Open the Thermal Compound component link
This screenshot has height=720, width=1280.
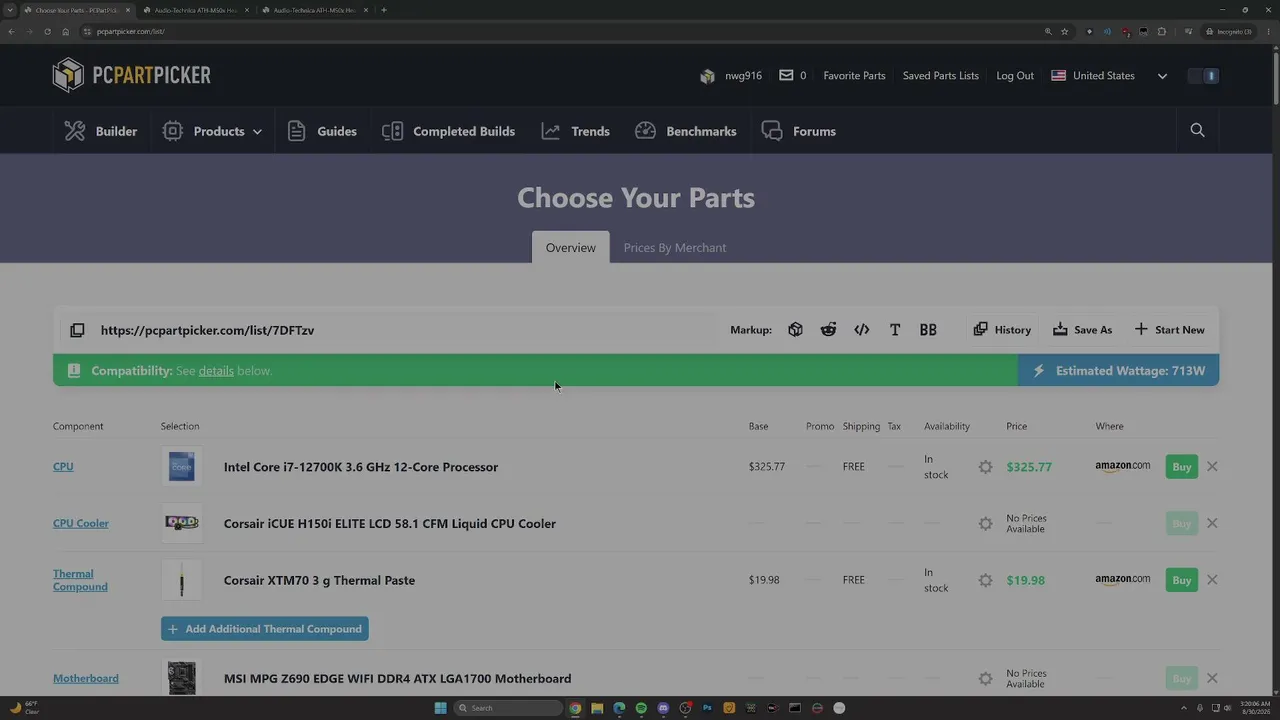[80, 580]
